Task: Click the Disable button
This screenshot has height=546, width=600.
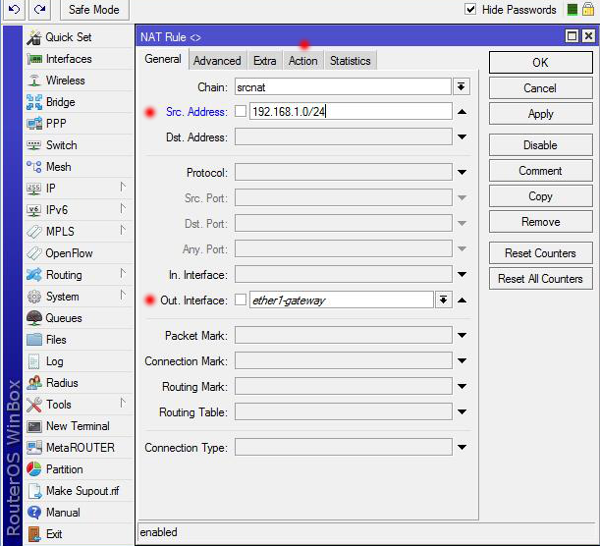Action: point(540,145)
